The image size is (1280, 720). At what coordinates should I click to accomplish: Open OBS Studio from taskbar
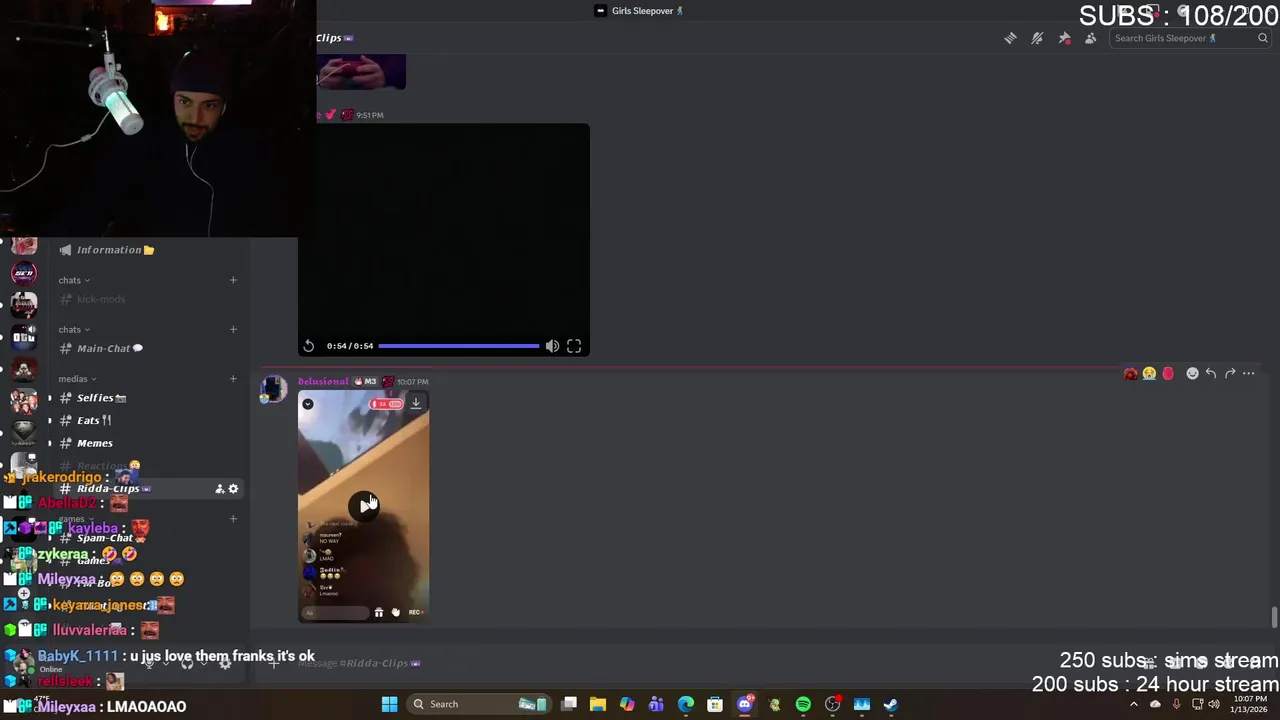tap(833, 704)
